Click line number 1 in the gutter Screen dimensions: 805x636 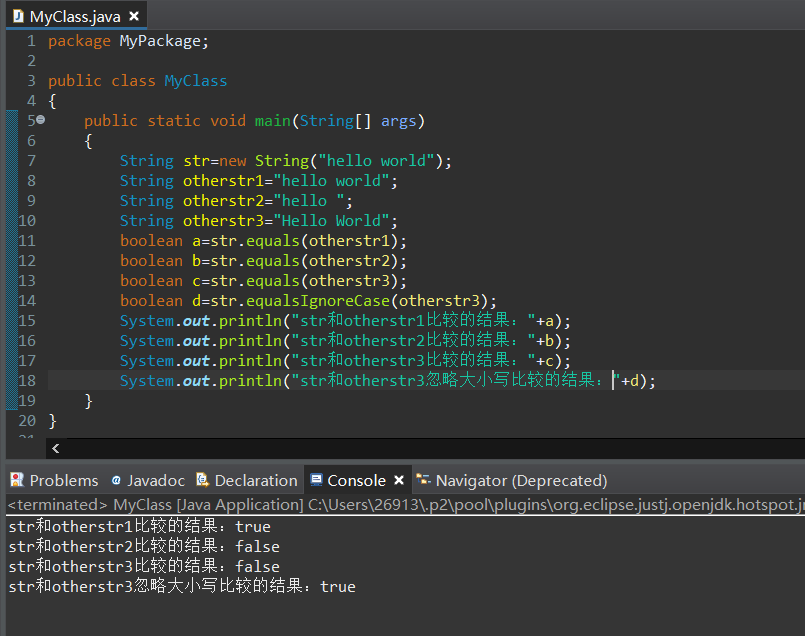pos(31,41)
